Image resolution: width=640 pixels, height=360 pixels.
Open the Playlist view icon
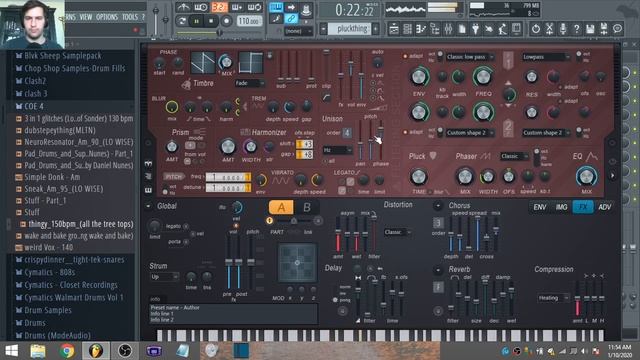click(393, 29)
